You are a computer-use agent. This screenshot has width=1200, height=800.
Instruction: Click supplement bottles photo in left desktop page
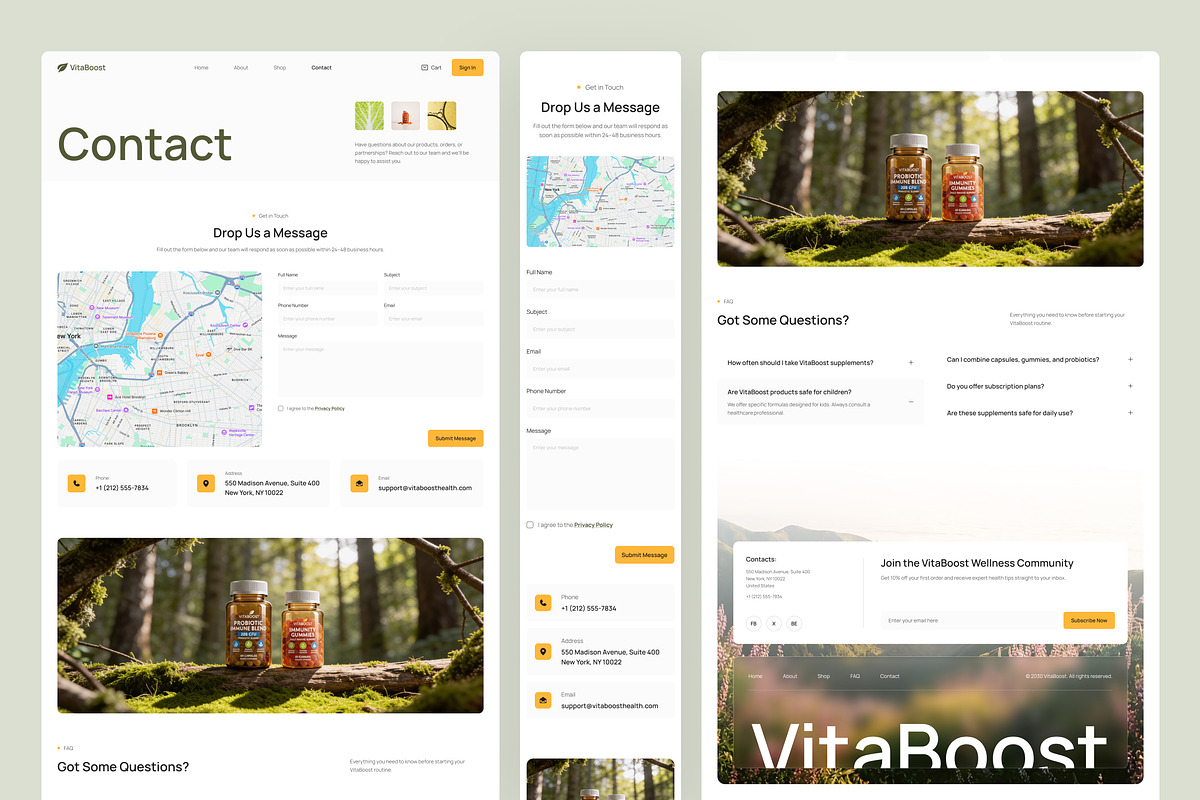[x=270, y=625]
